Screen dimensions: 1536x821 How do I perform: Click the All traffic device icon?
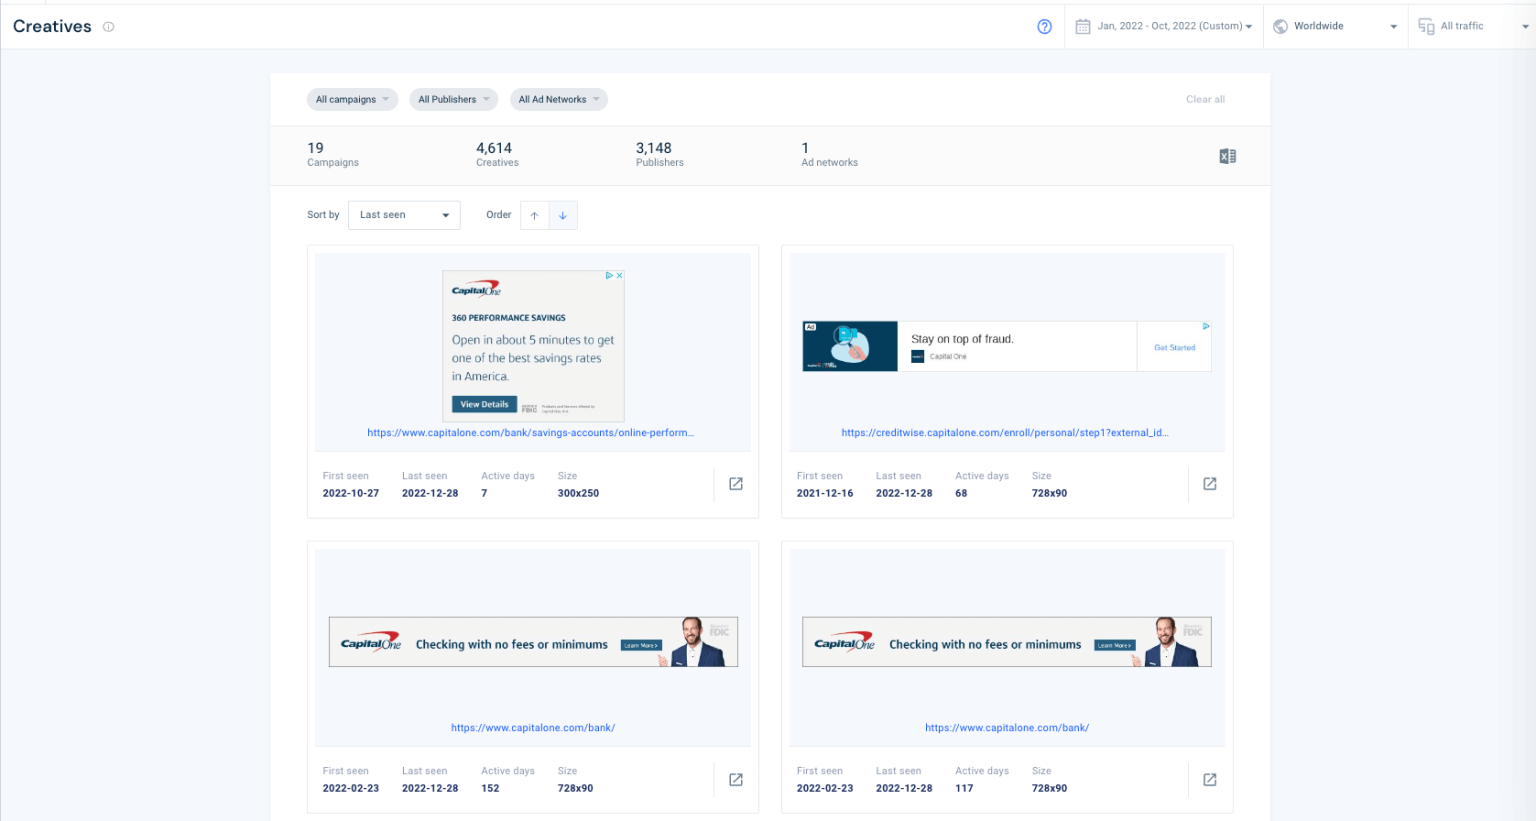click(1427, 26)
